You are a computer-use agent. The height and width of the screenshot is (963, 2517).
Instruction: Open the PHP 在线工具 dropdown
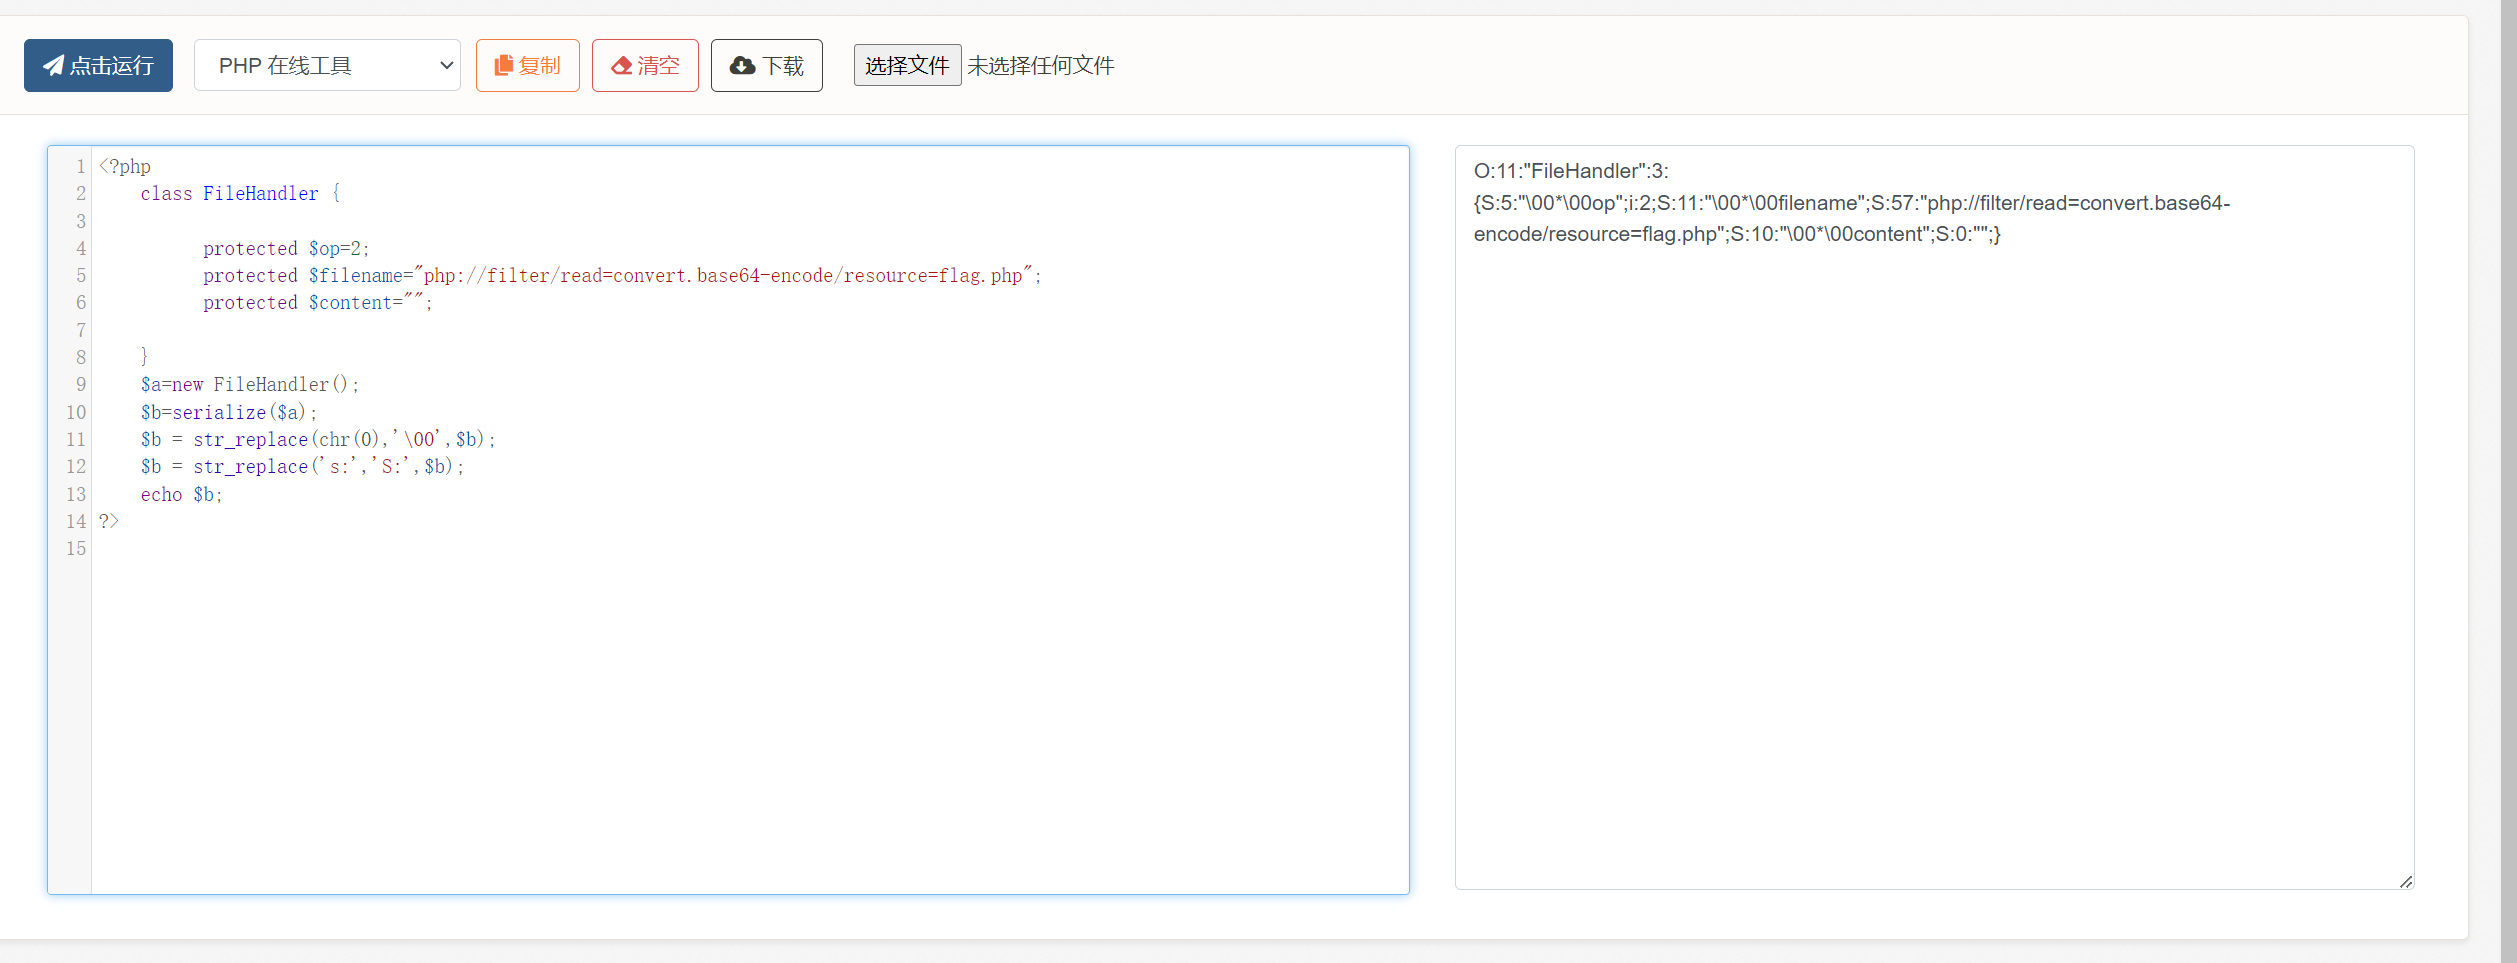[x=327, y=66]
